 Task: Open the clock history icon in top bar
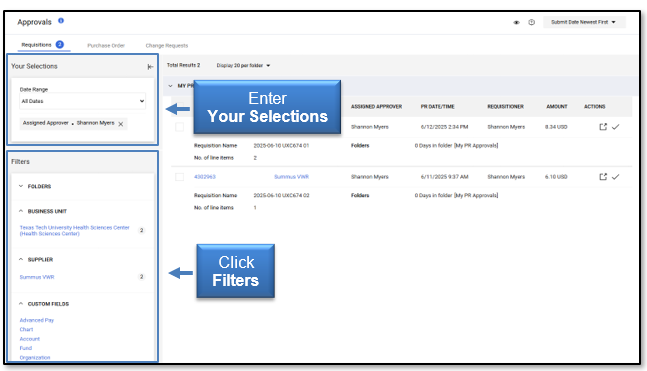531,22
